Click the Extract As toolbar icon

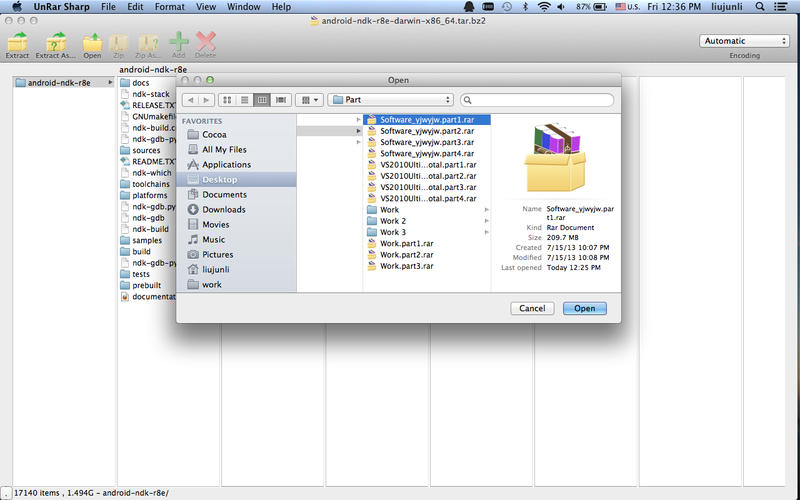56,42
